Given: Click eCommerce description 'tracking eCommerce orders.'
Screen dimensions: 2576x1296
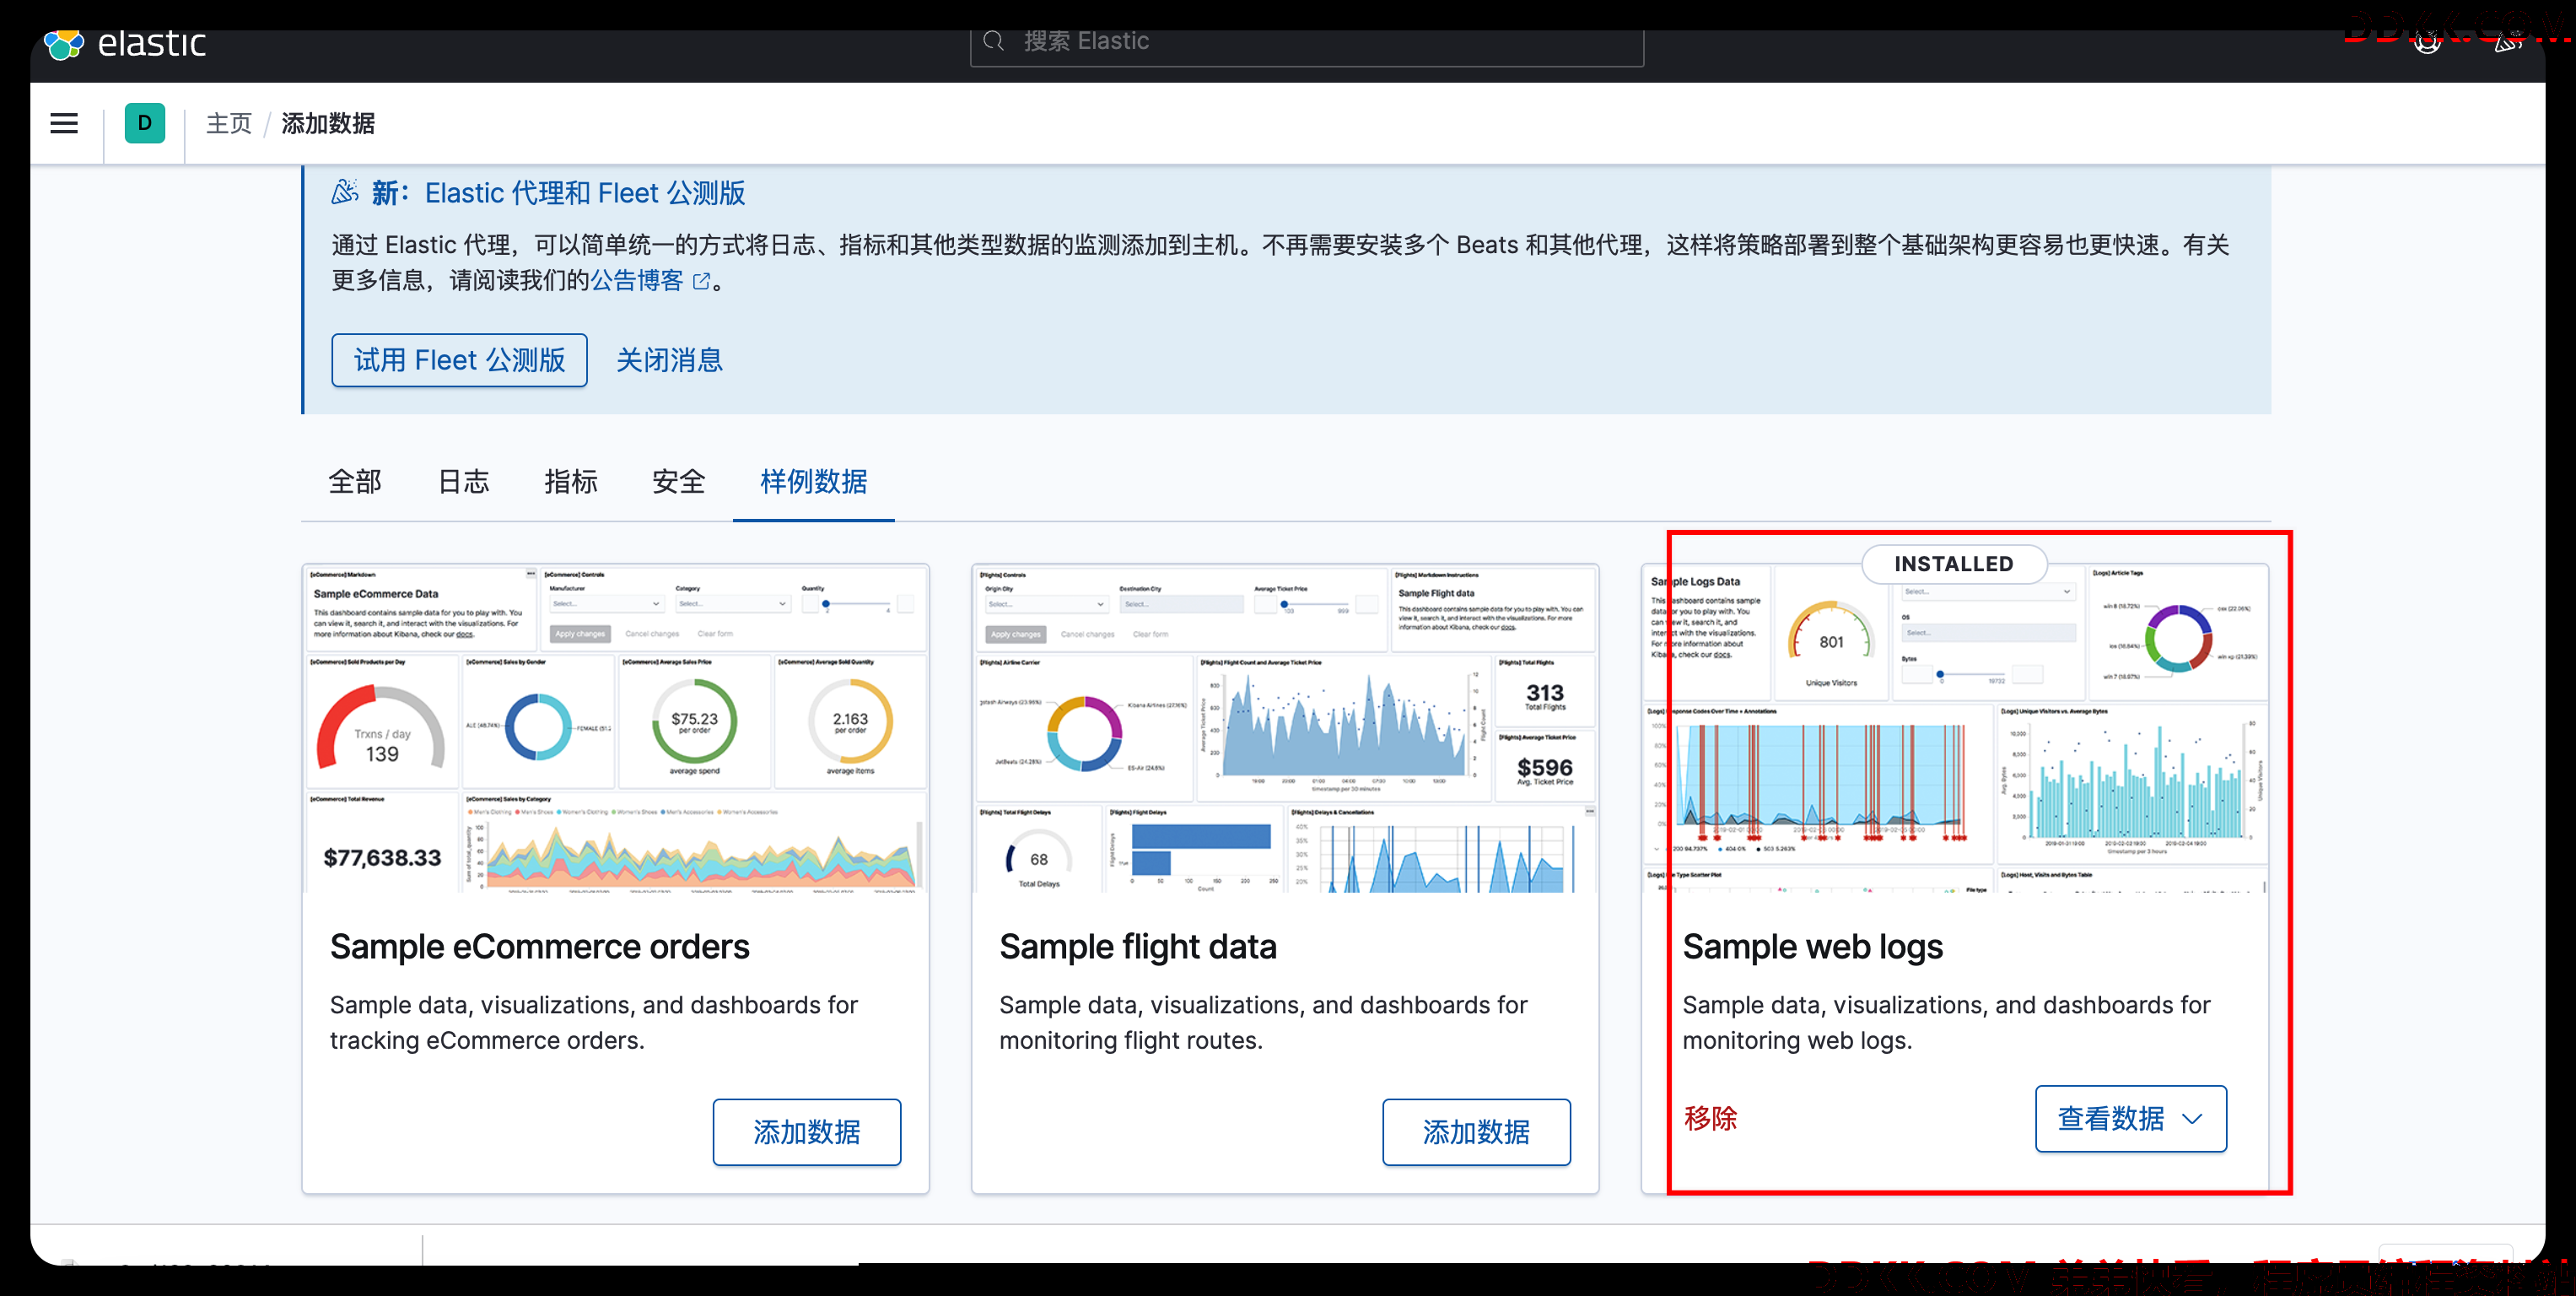Looking at the screenshot, I should point(487,1041).
